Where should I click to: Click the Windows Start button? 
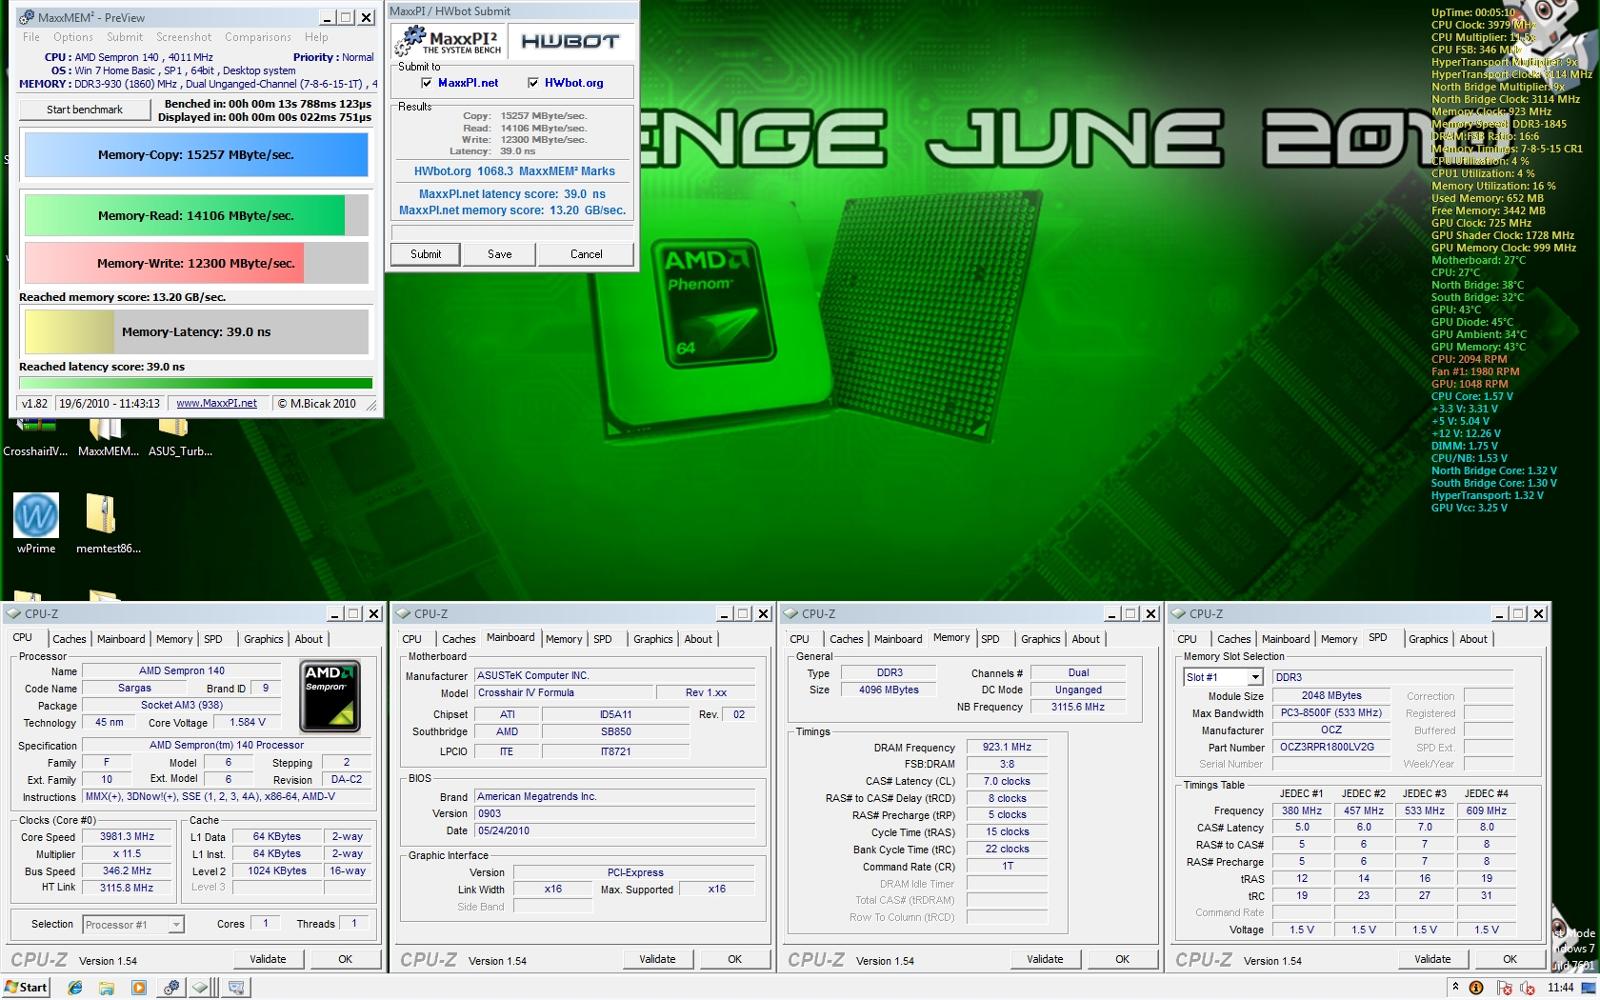pos(26,987)
